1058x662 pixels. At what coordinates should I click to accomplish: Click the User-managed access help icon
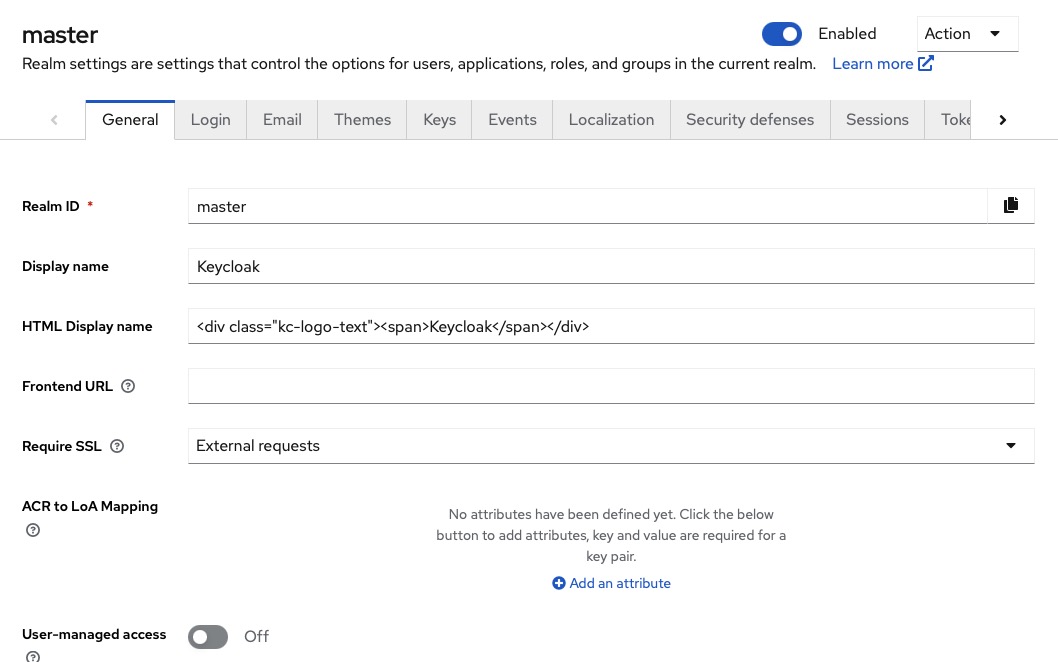pyautogui.click(x=33, y=657)
